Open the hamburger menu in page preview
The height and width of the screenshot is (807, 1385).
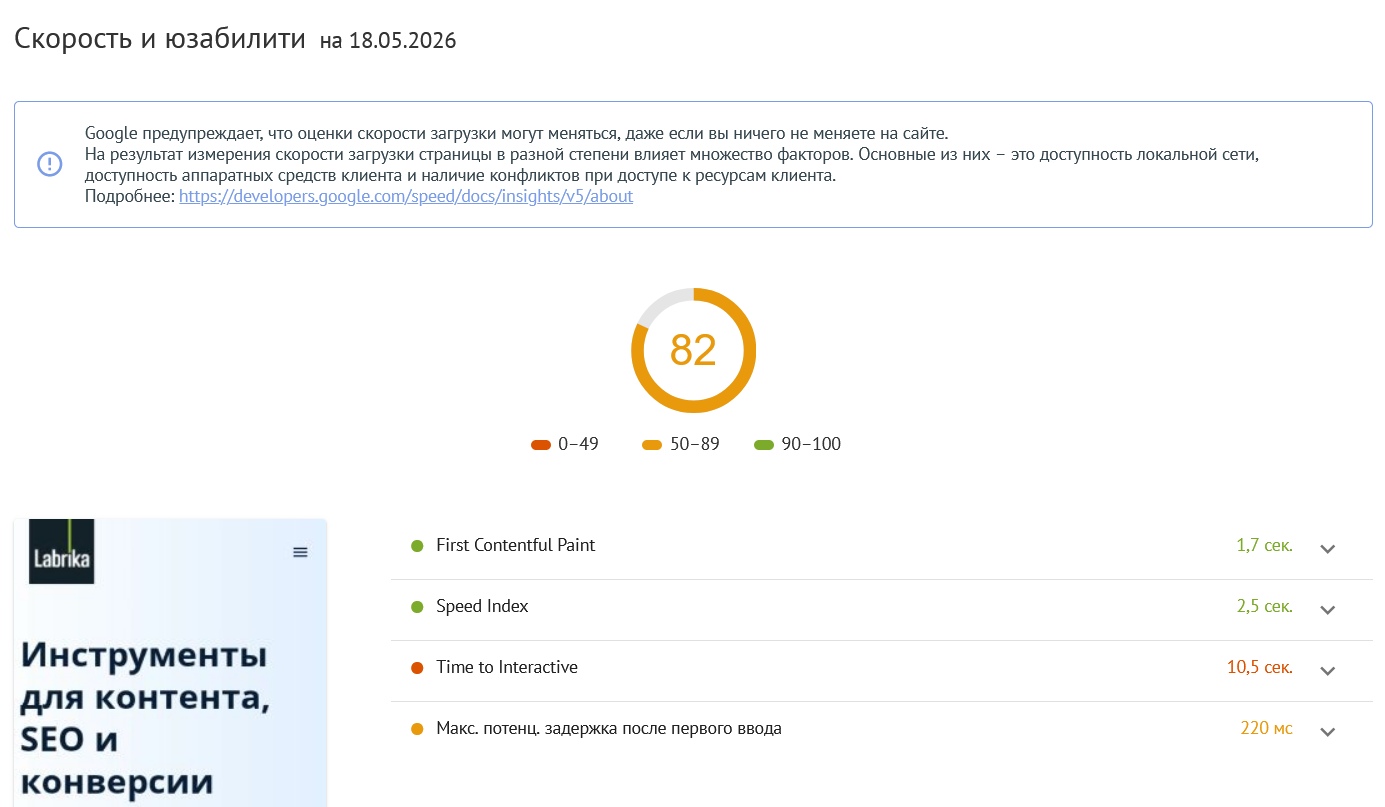[300, 552]
